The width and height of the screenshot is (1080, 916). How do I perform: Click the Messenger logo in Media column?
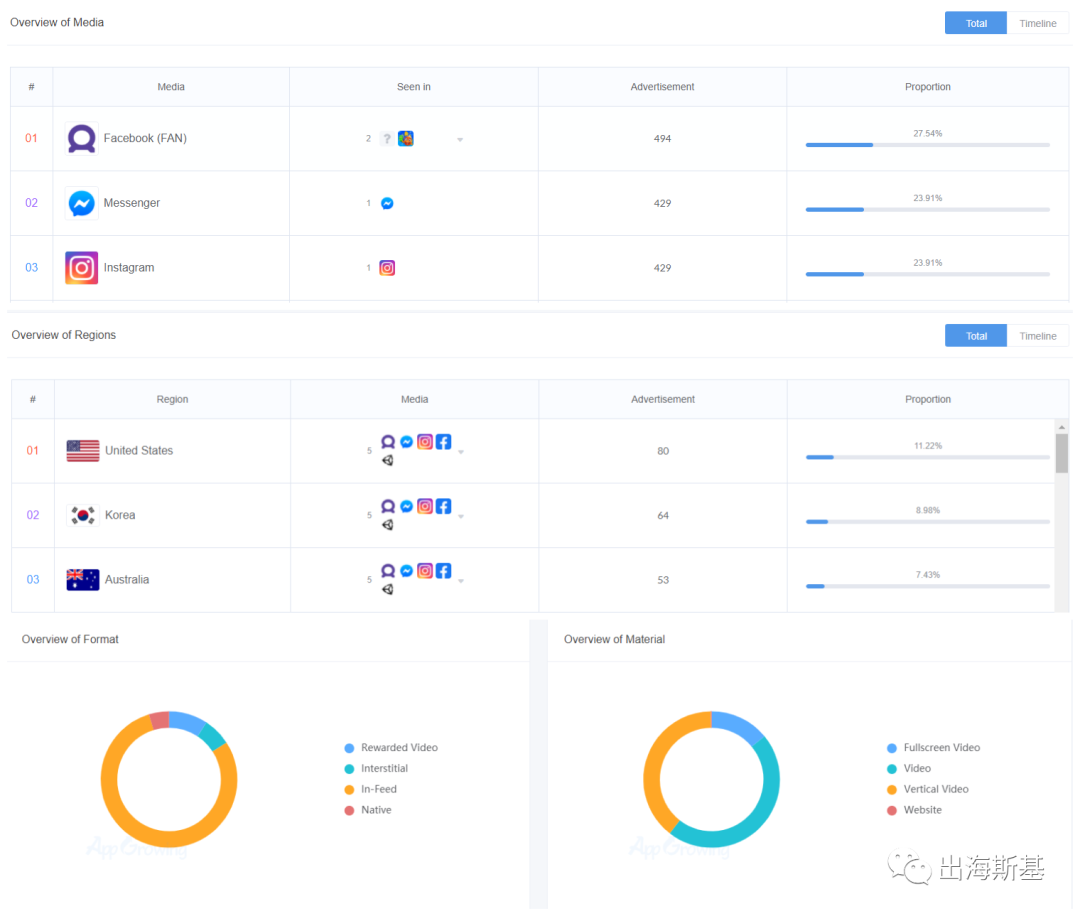(x=81, y=203)
